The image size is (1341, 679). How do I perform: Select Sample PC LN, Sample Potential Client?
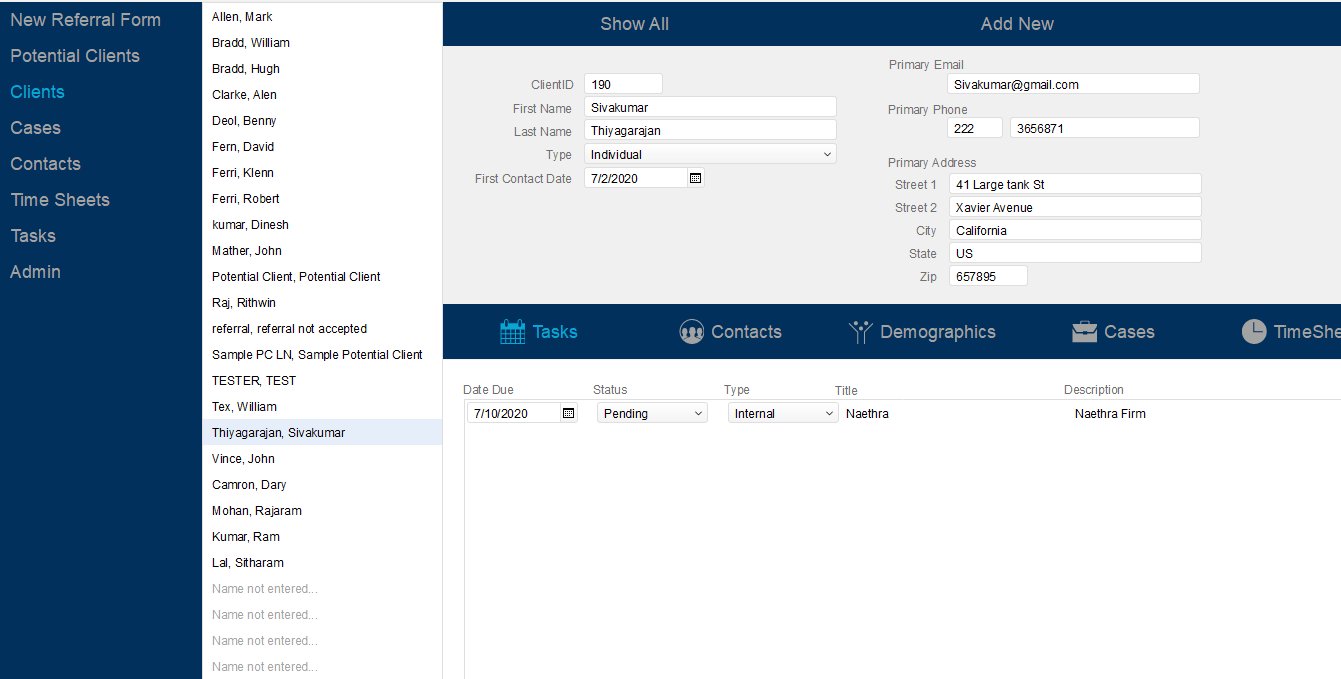[x=322, y=355]
